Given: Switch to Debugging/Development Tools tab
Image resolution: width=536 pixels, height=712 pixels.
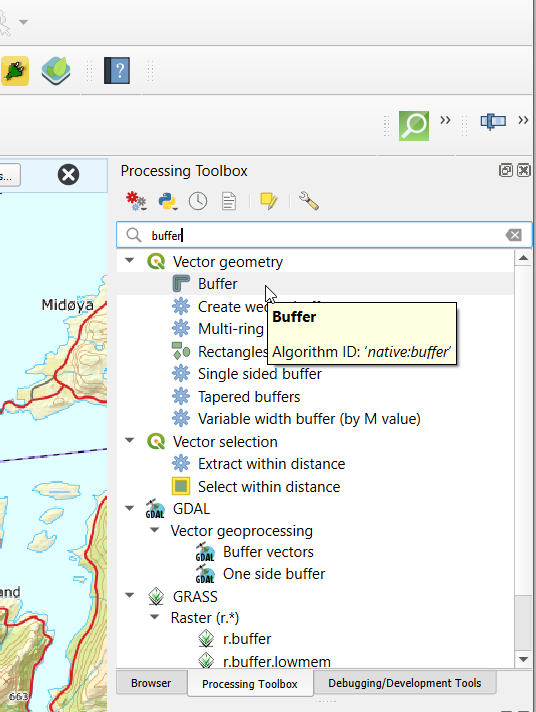Looking at the screenshot, I should (405, 683).
